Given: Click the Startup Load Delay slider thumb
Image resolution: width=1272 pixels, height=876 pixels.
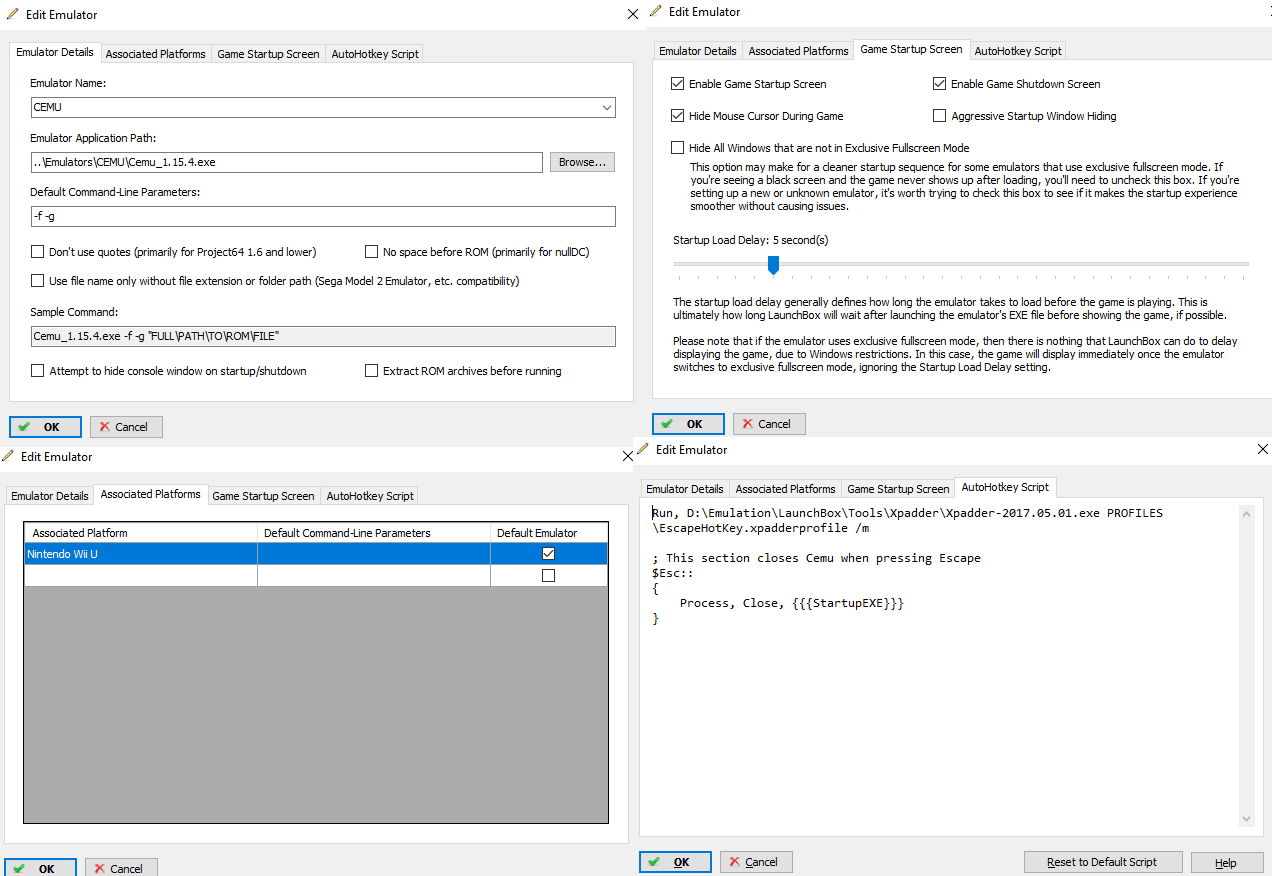Looking at the screenshot, I should [773, 265].
